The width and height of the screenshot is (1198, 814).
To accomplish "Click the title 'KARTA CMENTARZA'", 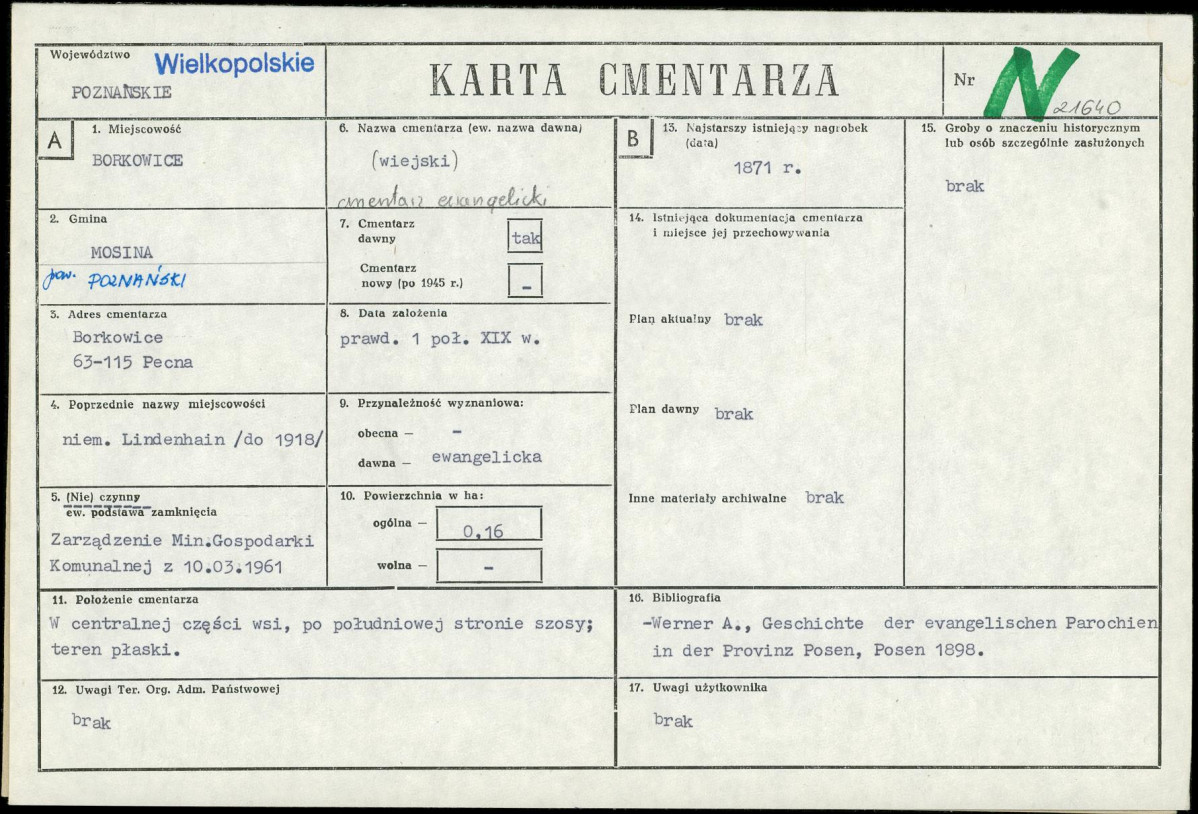I will click(634, 81).
